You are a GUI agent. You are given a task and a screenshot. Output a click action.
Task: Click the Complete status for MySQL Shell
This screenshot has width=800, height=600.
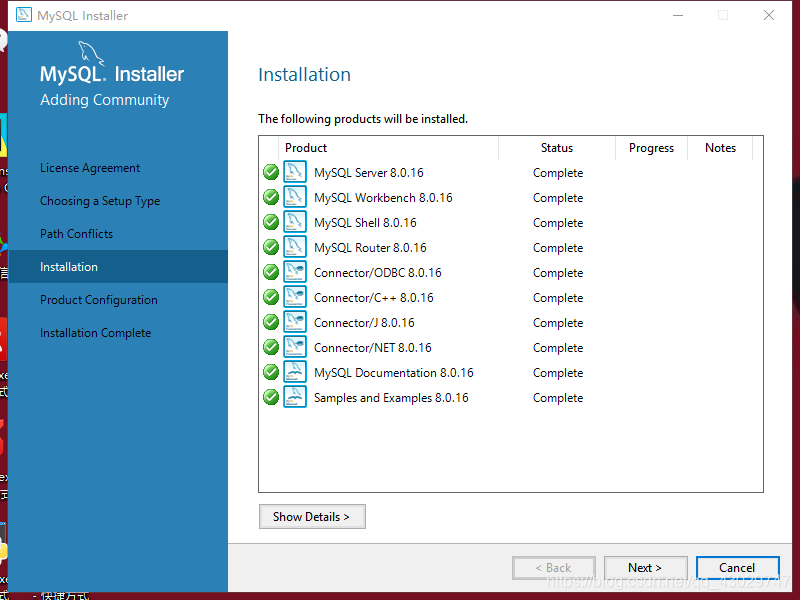tap(557, 222)
